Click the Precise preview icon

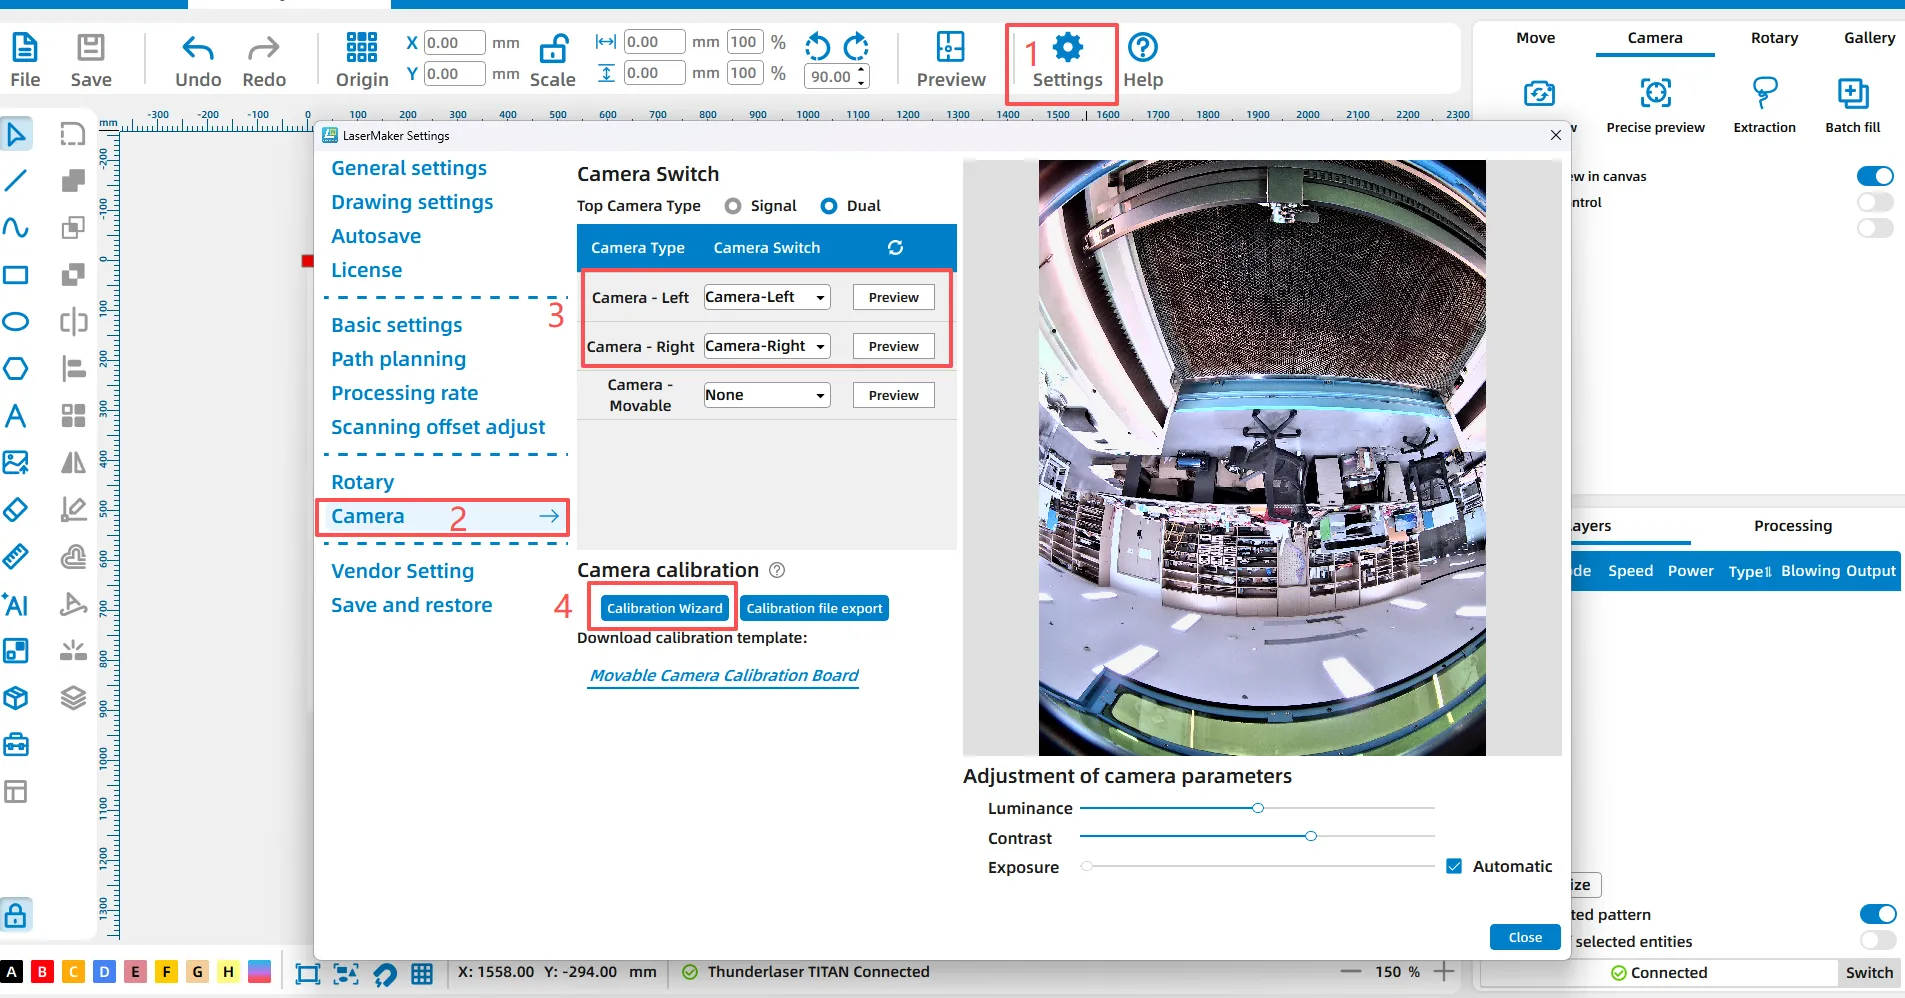[x=1655, y=93]
